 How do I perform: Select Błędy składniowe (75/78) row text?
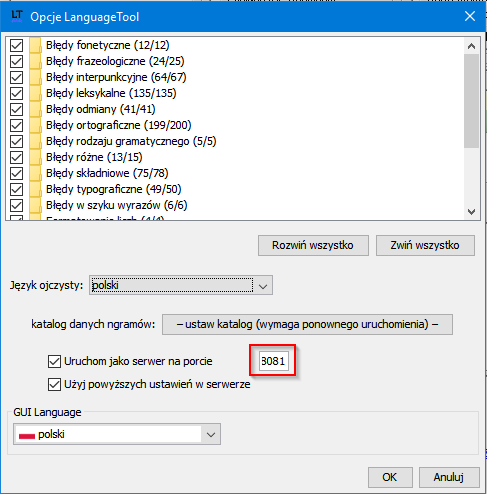click(107, 173)
